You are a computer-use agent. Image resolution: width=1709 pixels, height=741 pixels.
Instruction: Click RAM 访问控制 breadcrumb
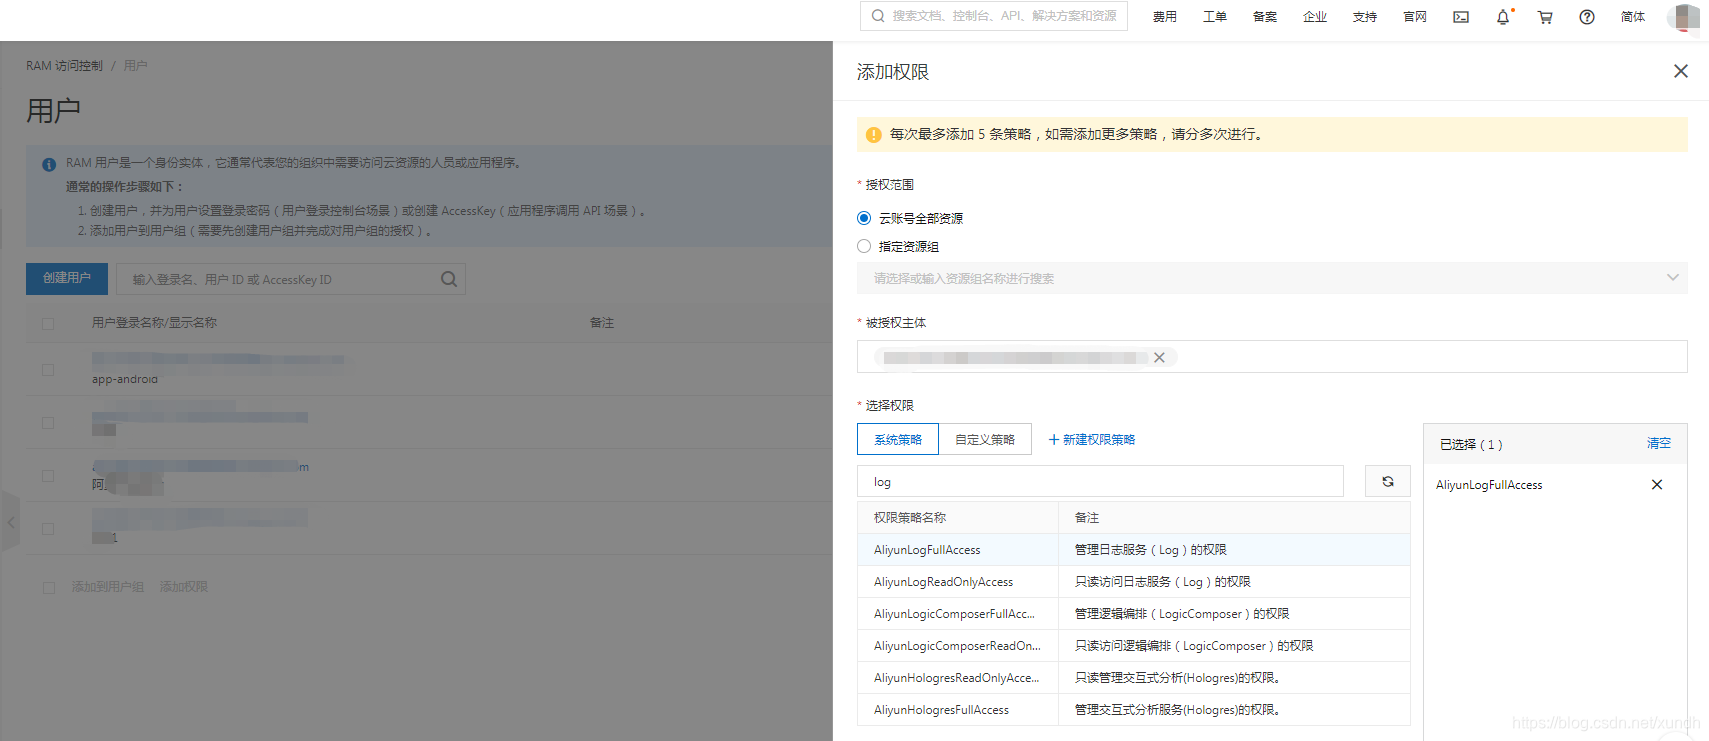click(x=64, y=66)
